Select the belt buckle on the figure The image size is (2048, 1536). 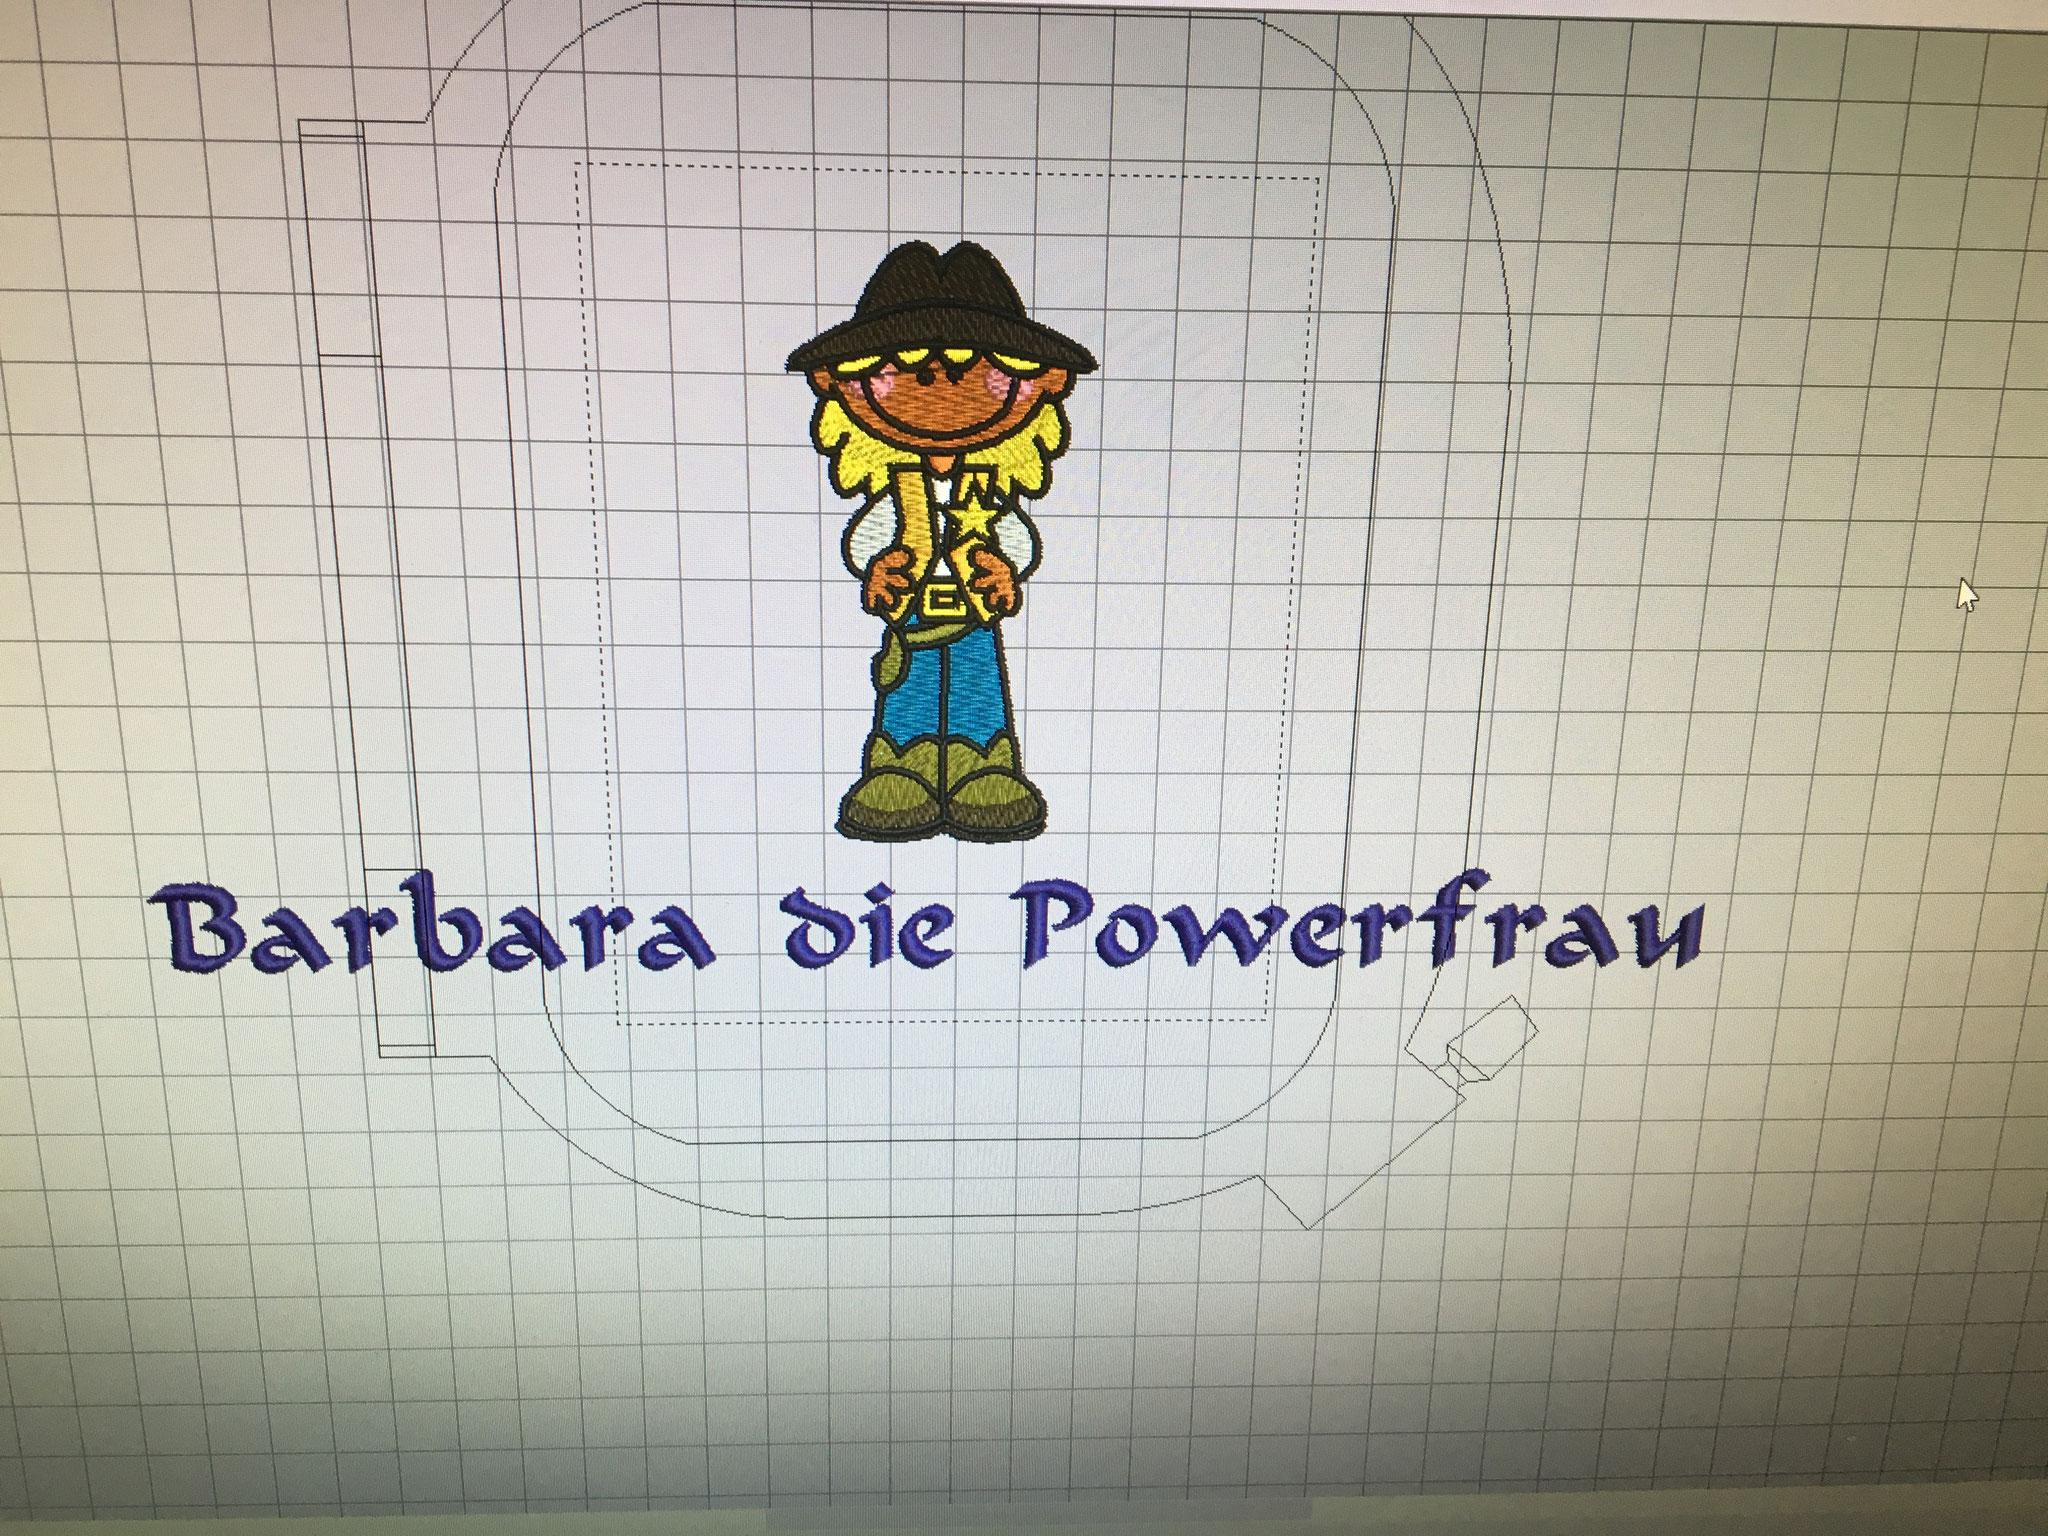coord(943,600)
